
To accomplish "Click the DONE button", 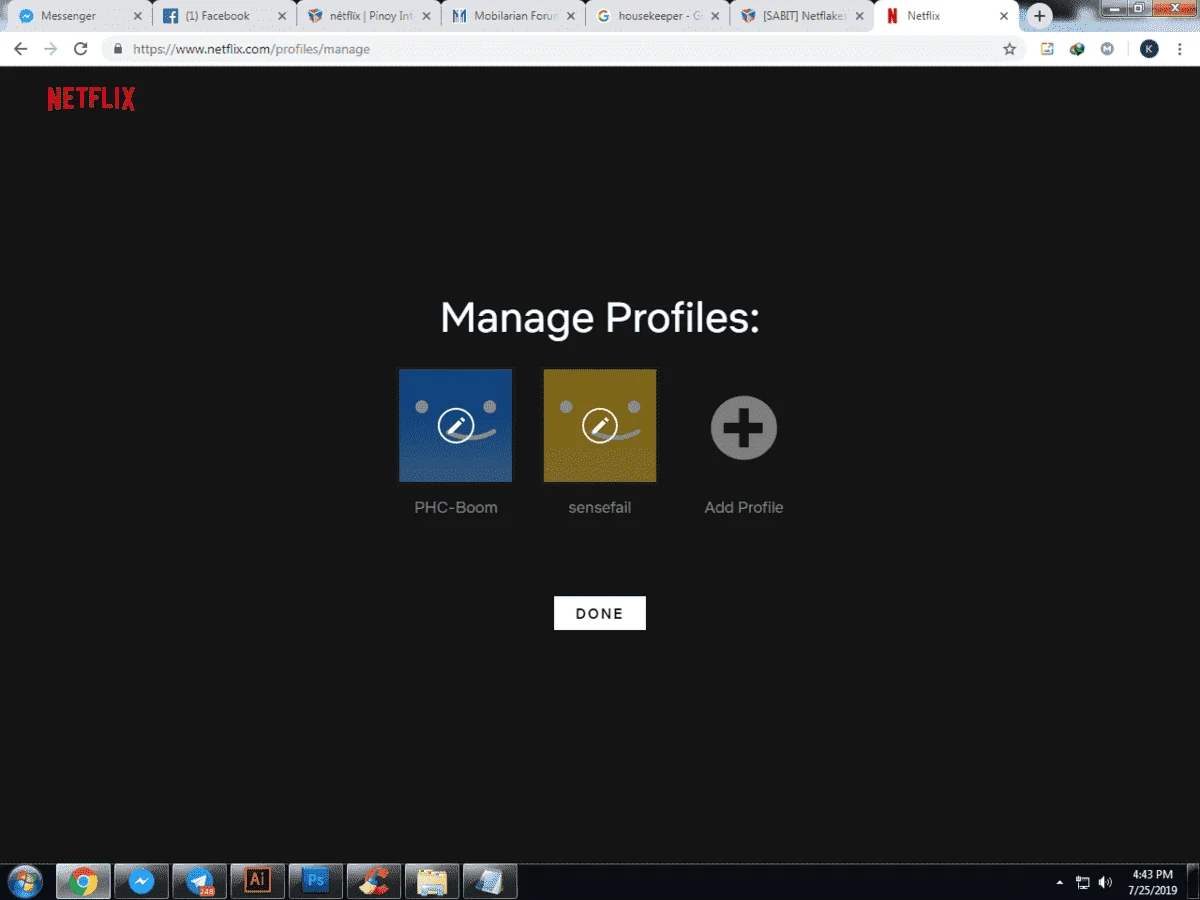I will point(600,614).
